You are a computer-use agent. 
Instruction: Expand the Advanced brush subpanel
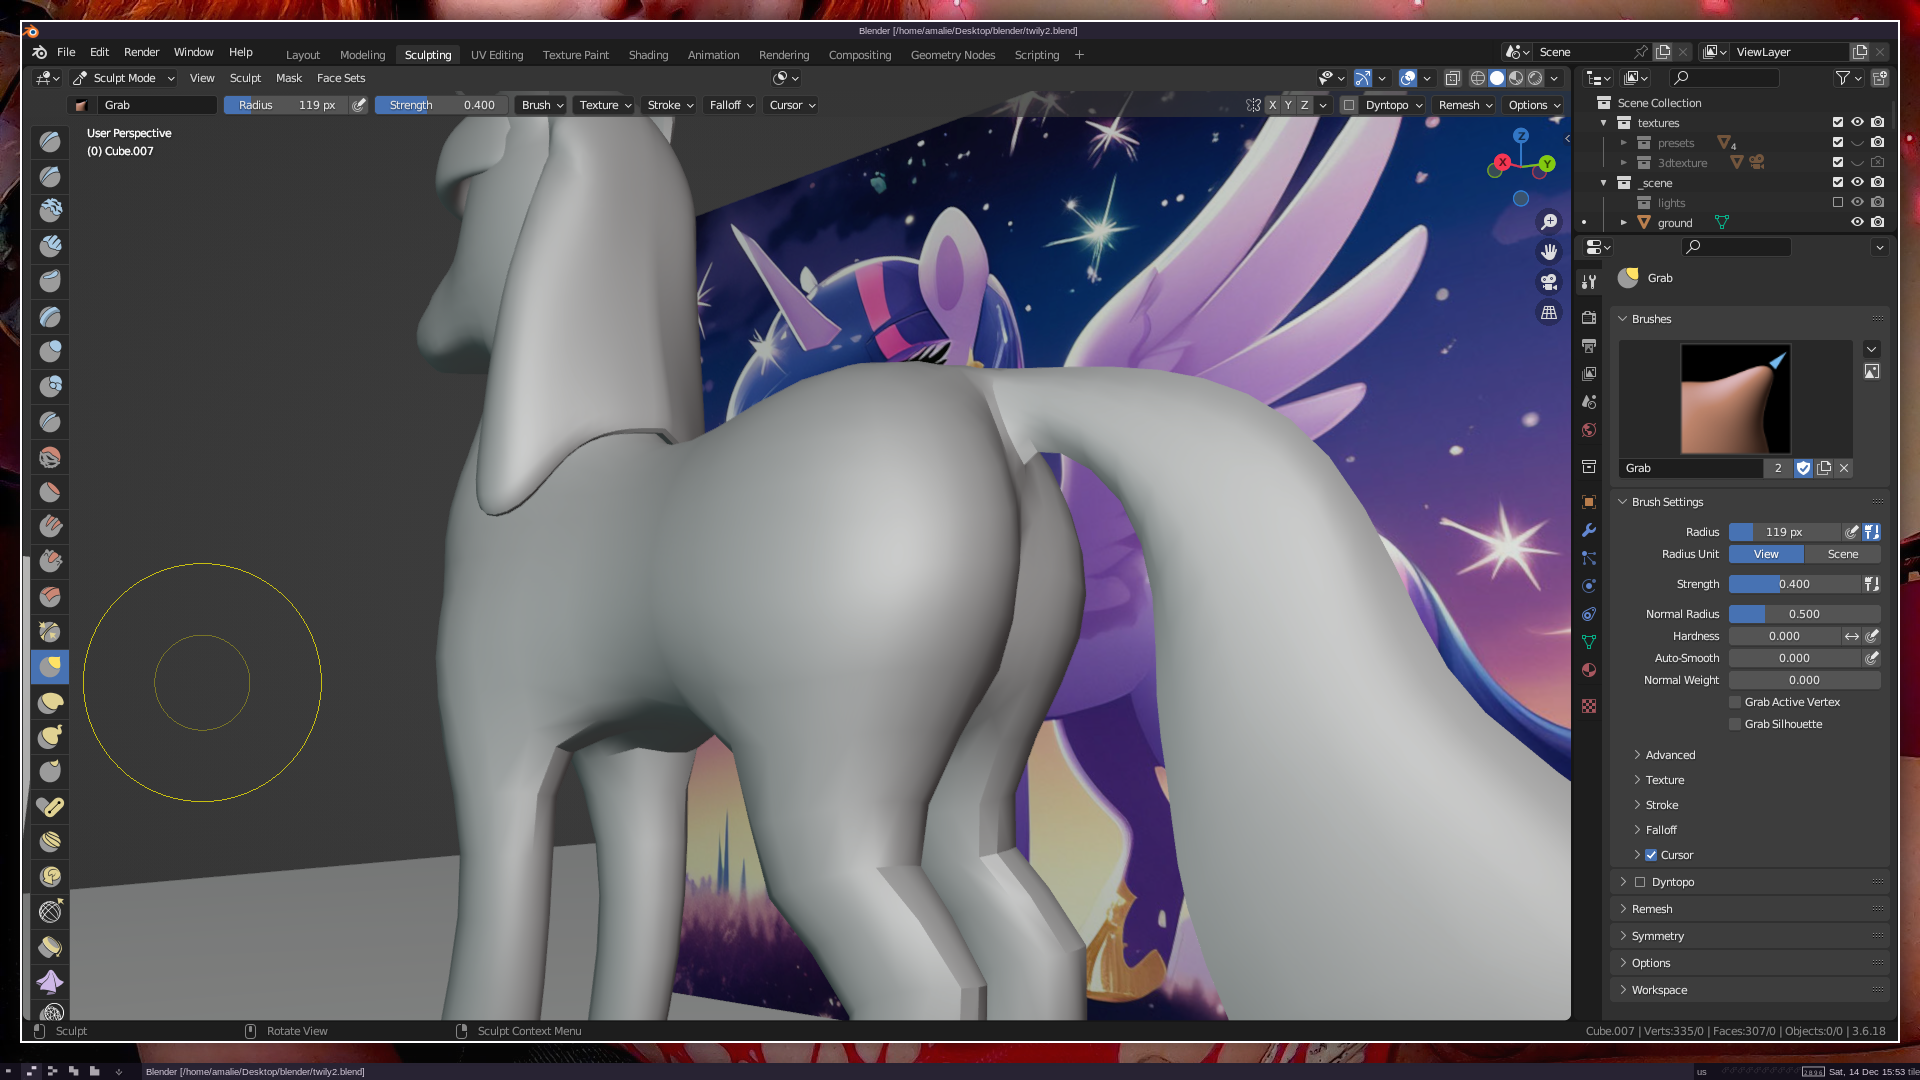point(1669,755)
